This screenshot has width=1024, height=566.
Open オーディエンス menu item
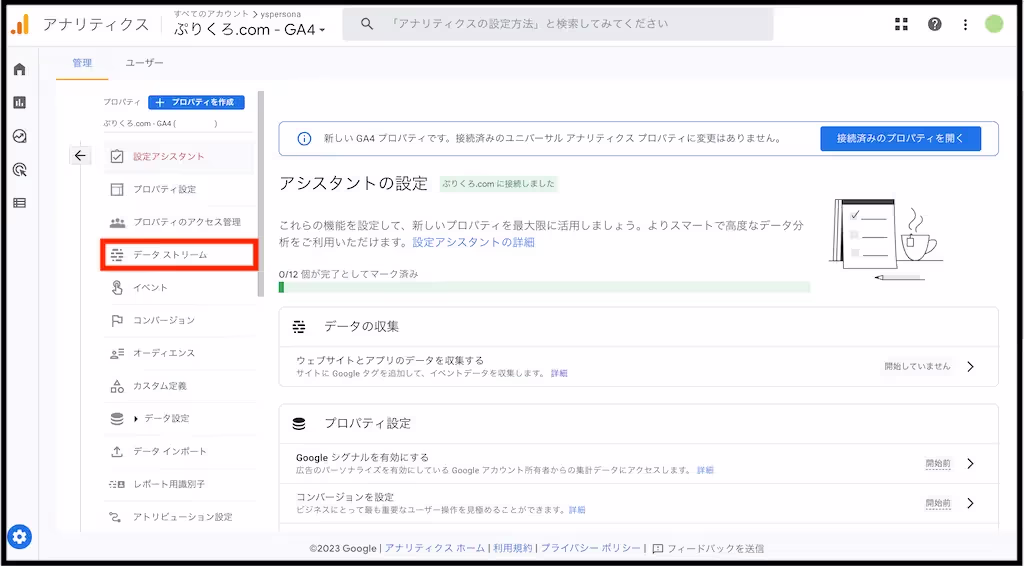pyautogui.click(x=179, y=353)
